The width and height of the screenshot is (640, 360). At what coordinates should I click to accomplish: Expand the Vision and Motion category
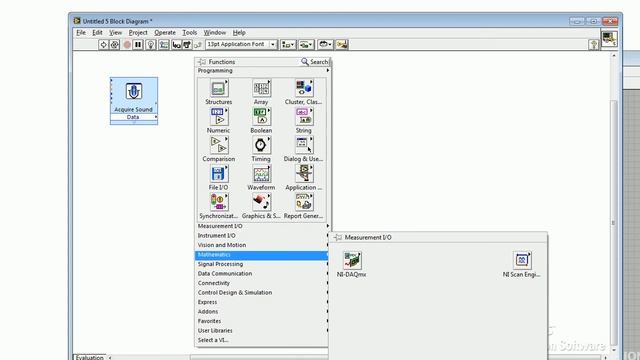[262, 245]
